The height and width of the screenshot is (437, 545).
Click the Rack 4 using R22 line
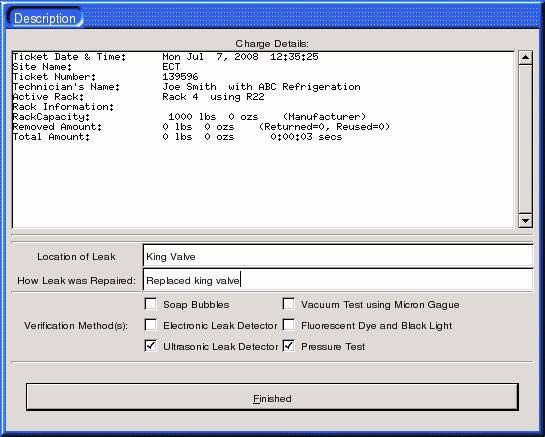(138, 97)
